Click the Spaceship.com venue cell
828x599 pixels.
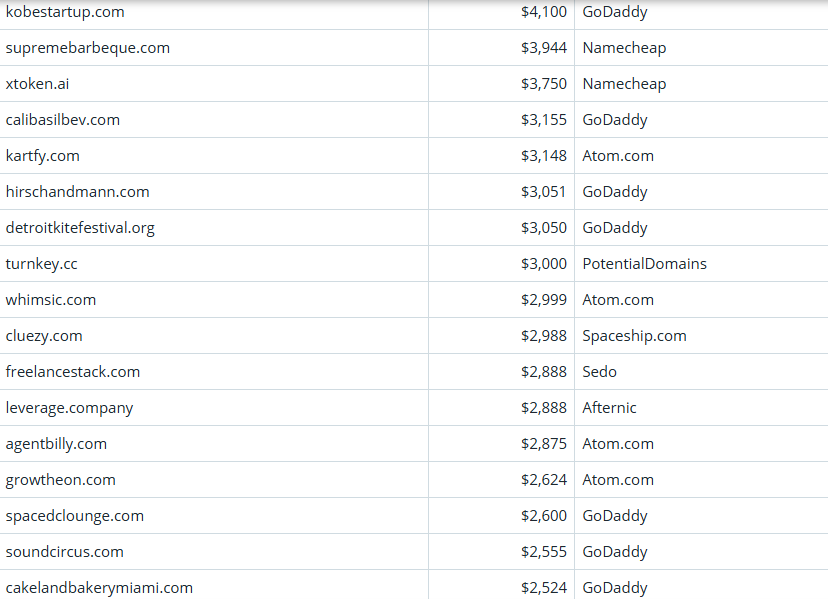click(634, 336)
